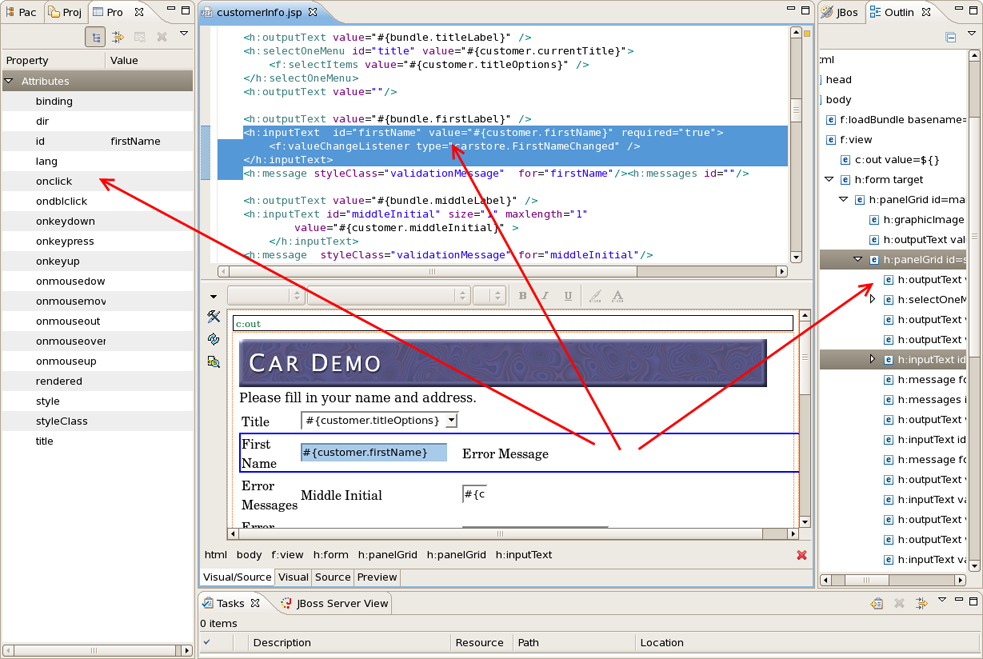983x659 pixels.
Task: Expand the h:selectOneMenu outline node
Action: [x=872, y=300]
